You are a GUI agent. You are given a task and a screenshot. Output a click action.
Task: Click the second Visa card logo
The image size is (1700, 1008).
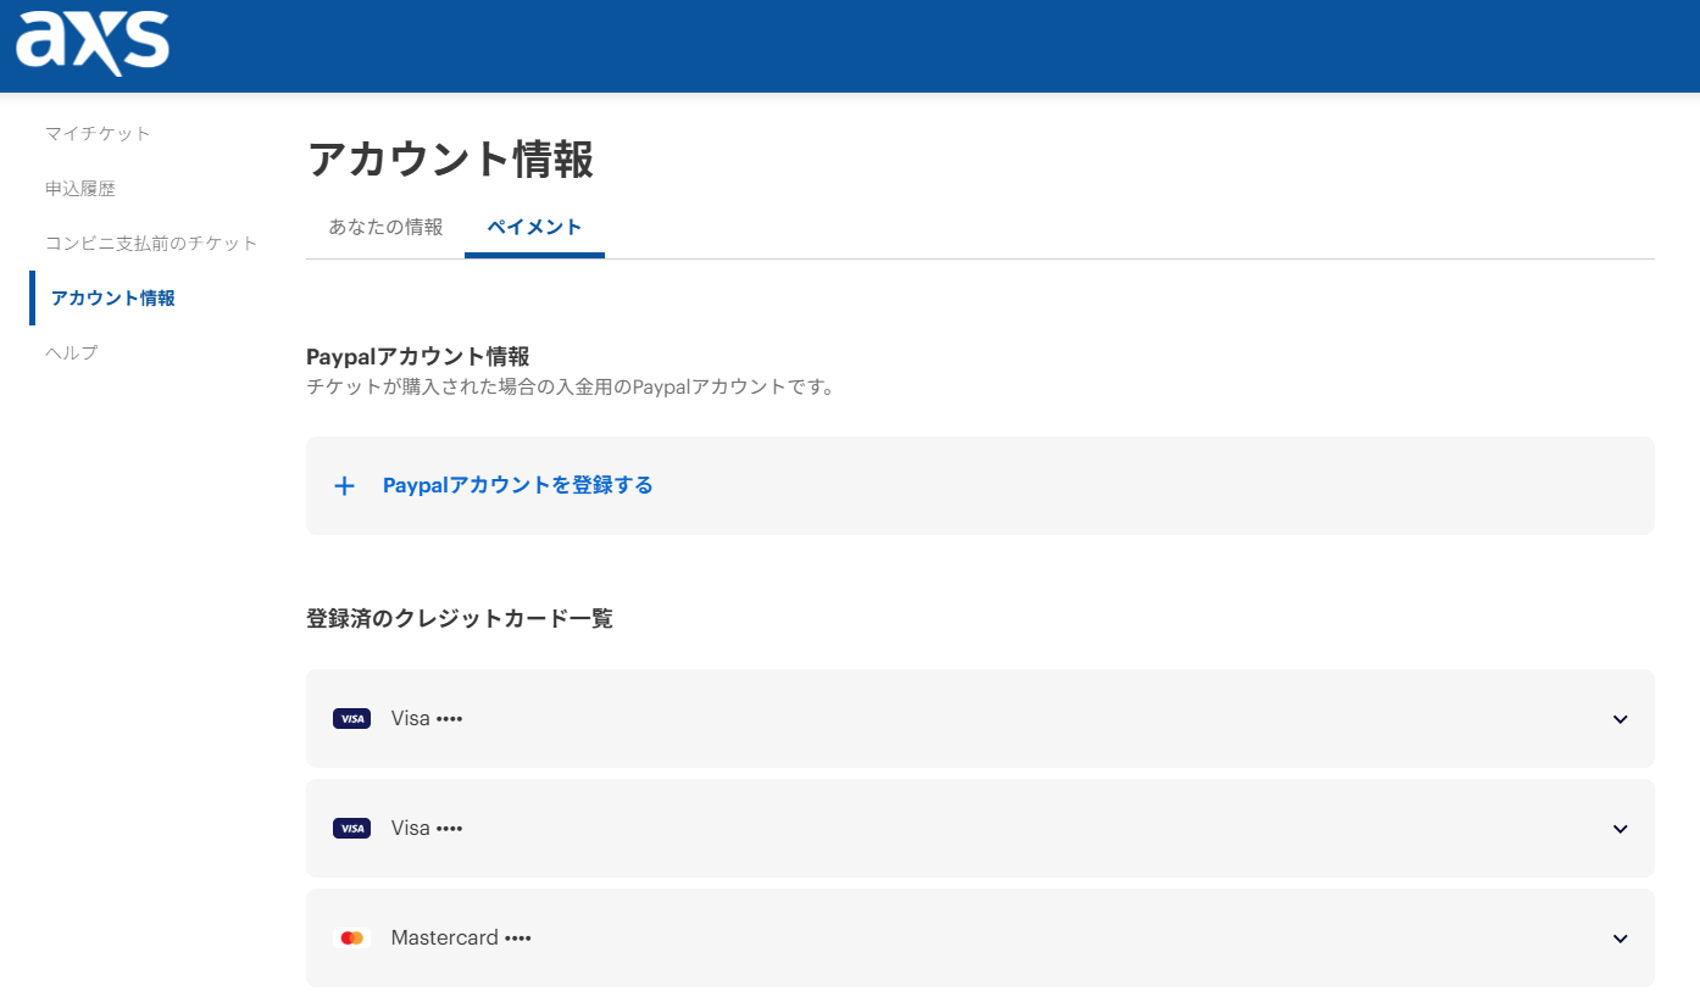[351, 828]
